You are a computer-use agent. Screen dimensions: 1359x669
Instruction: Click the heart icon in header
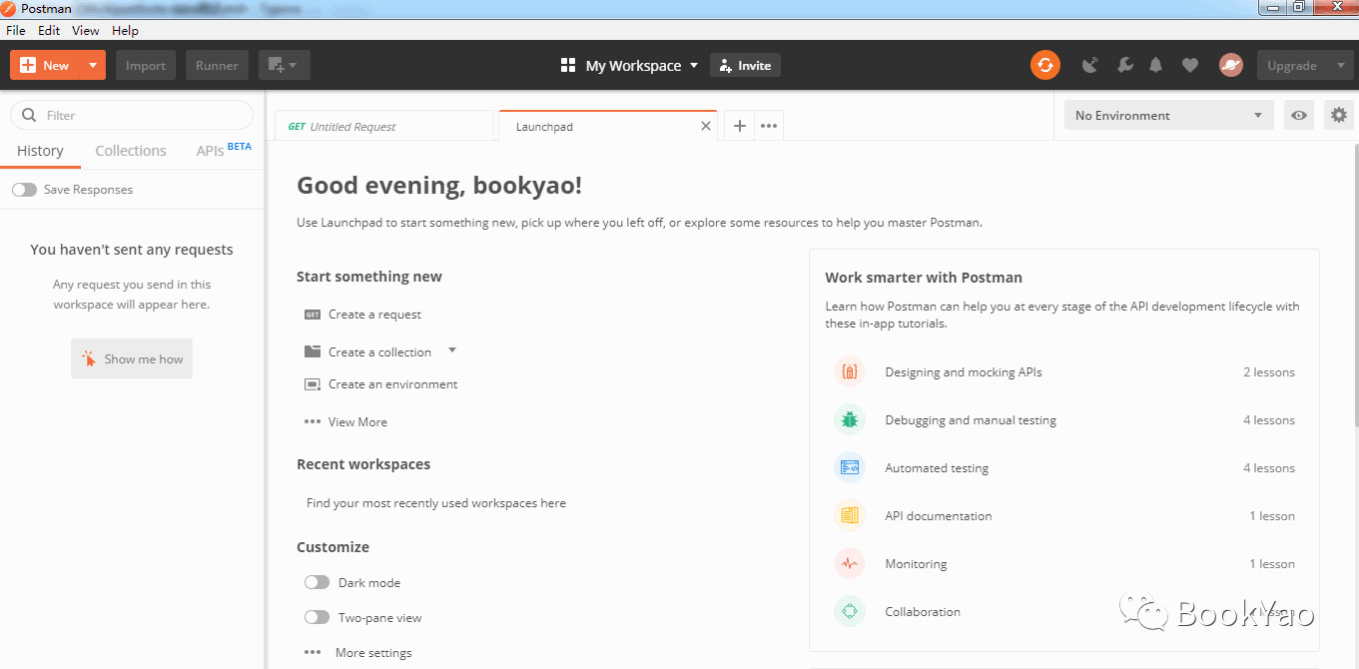1190,65
